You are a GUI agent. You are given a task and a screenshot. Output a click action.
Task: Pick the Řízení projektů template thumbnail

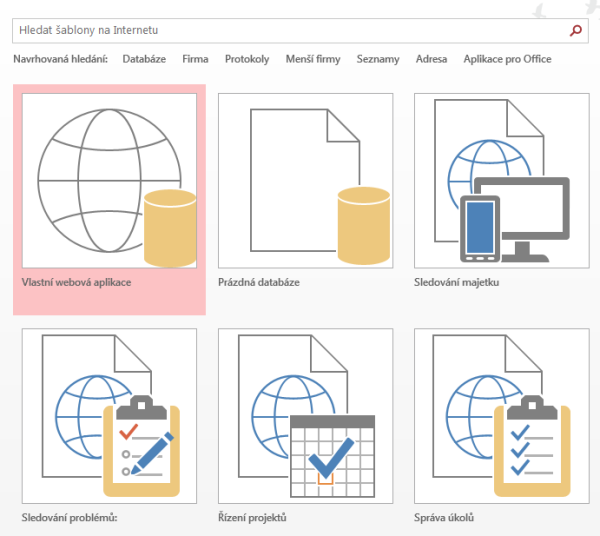[306, 416]
